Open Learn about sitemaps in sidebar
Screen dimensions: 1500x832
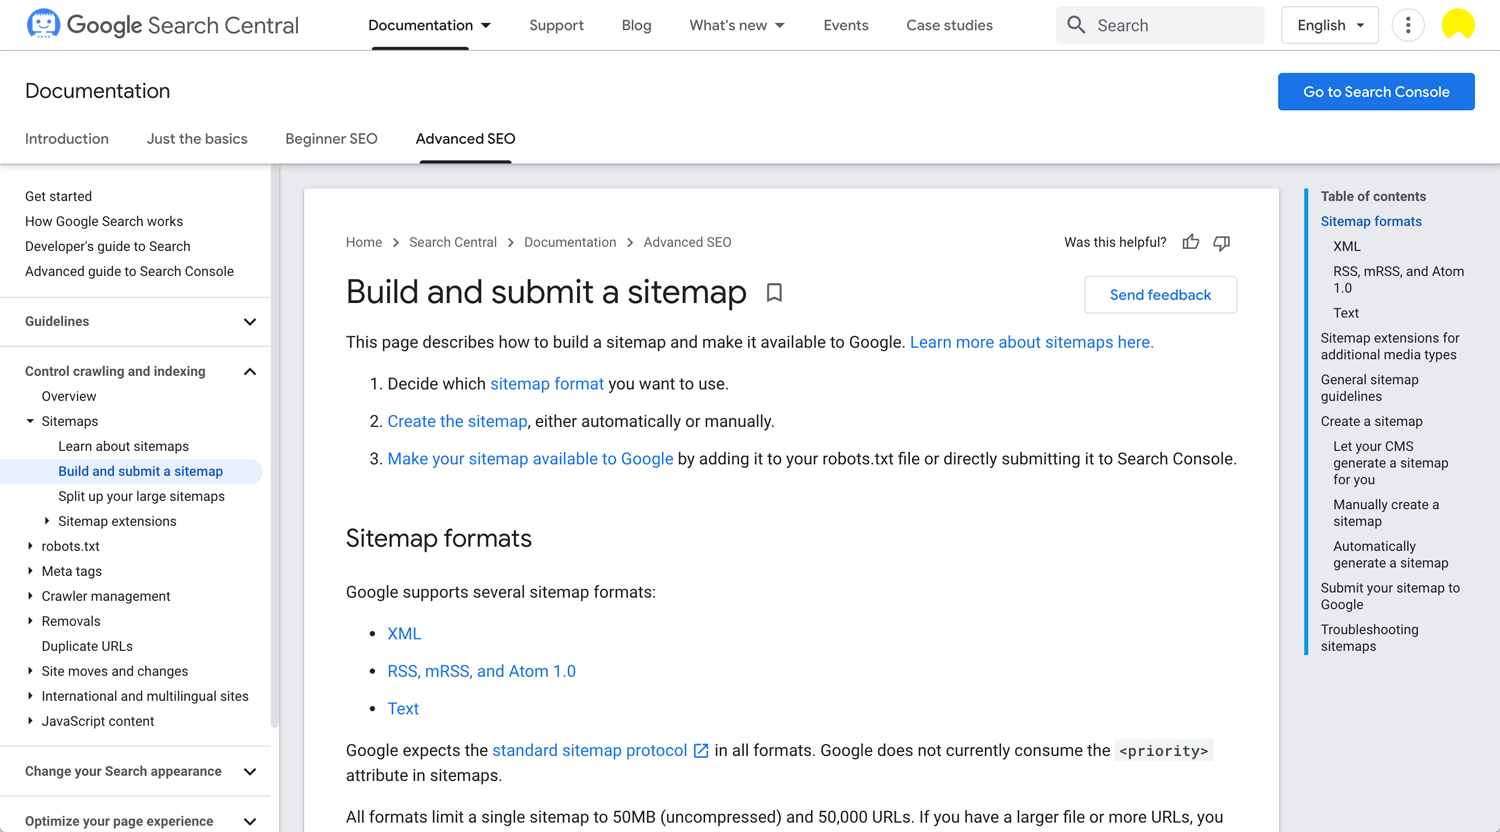coord(123,446)
